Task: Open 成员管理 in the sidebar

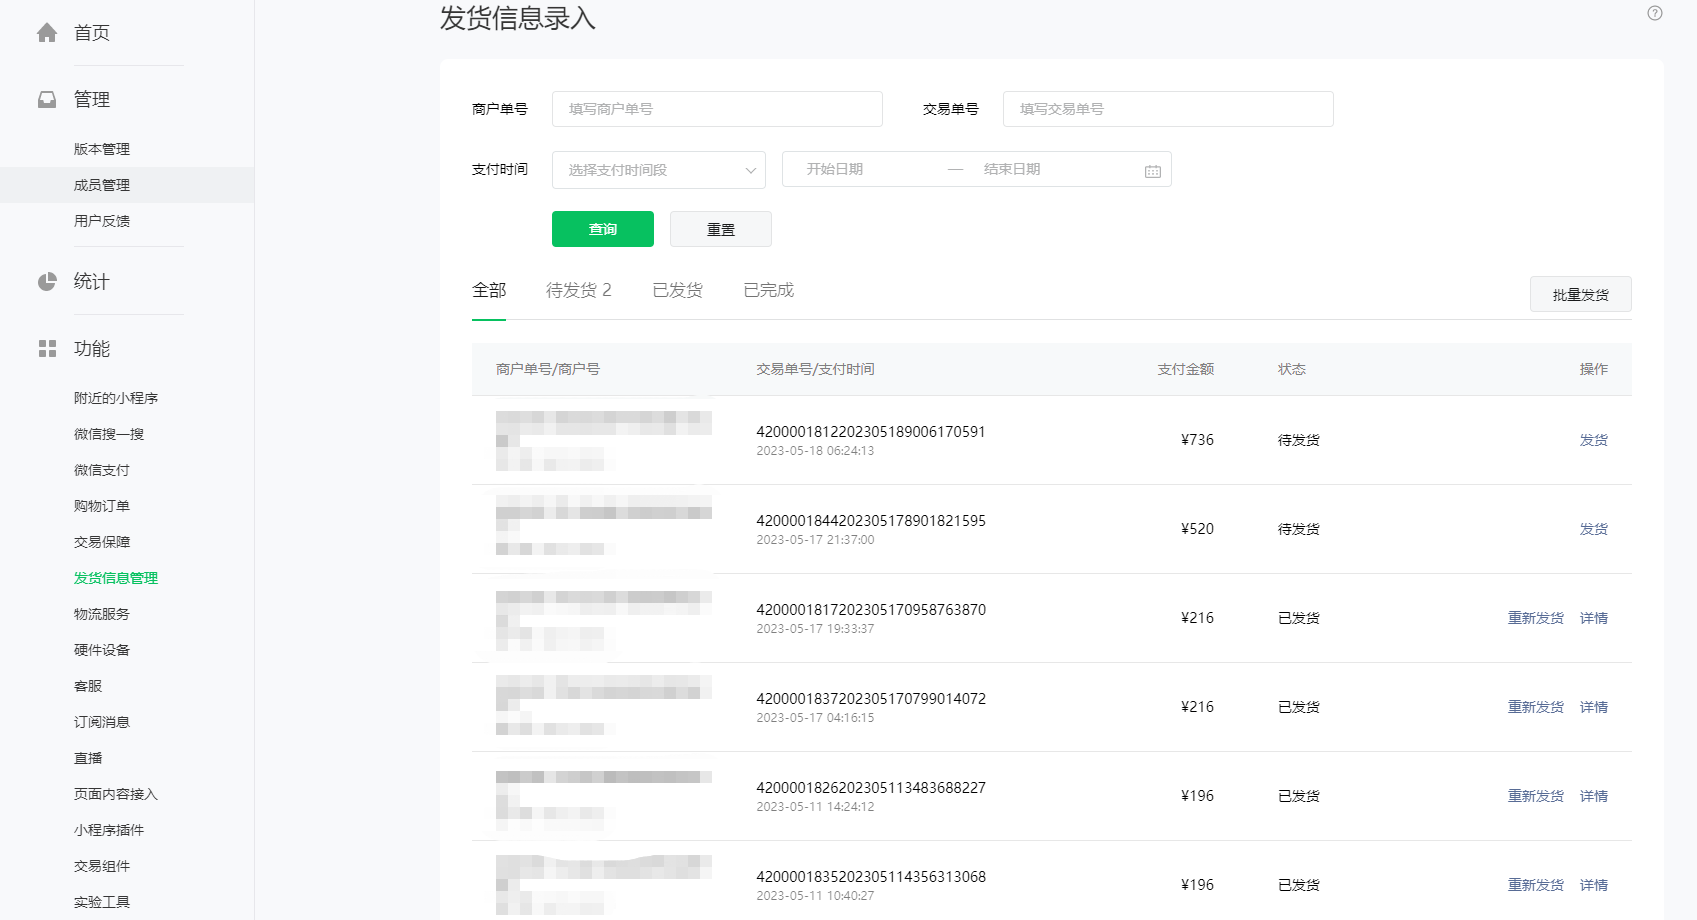Action: point(102,185)
